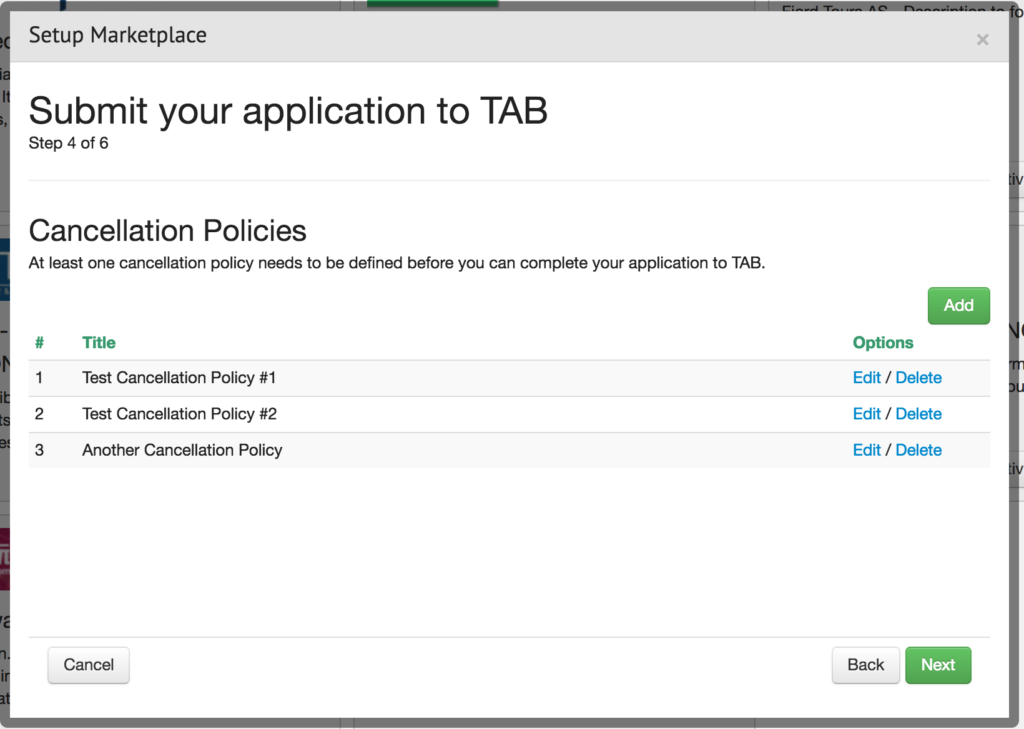The width and height of the screenshot is (1024, 729).
Task: Click the Options column header
Action: (x=883, y=342)
